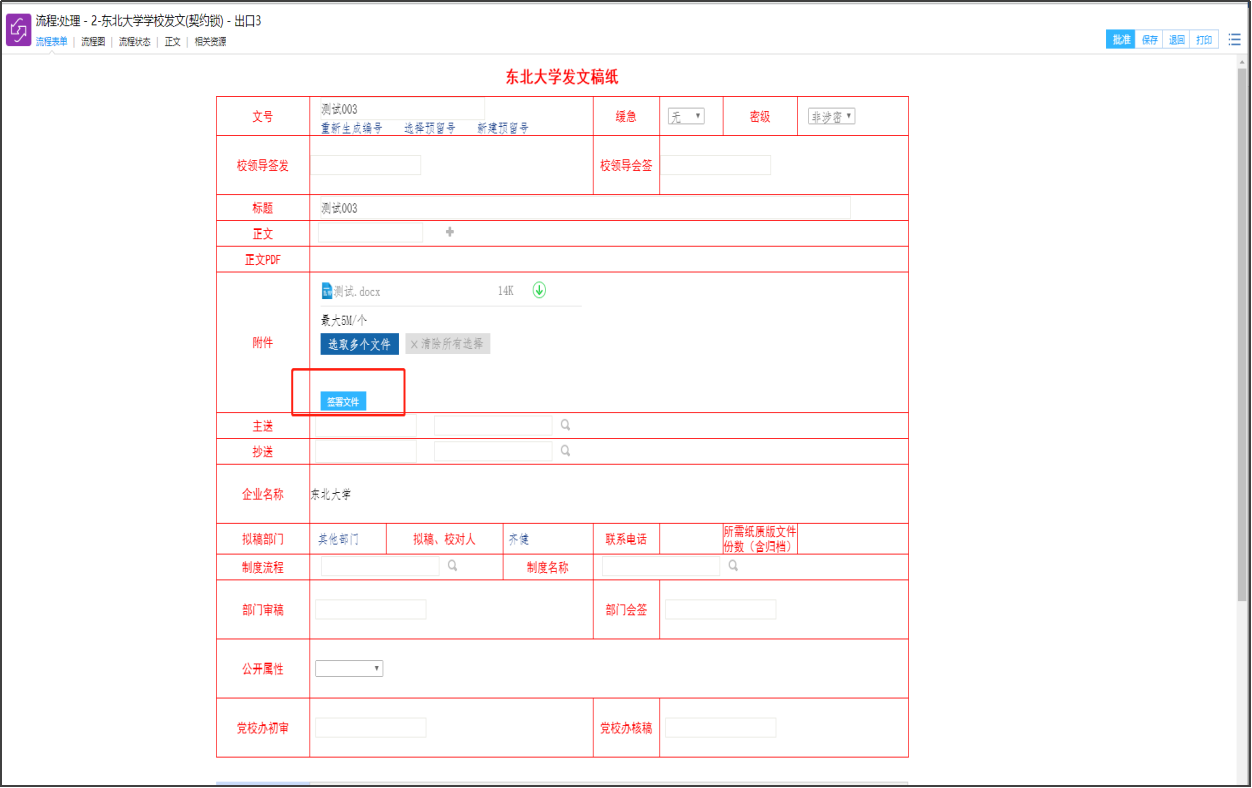Open the search magnifier in 抄送 row

pos(565,451)
